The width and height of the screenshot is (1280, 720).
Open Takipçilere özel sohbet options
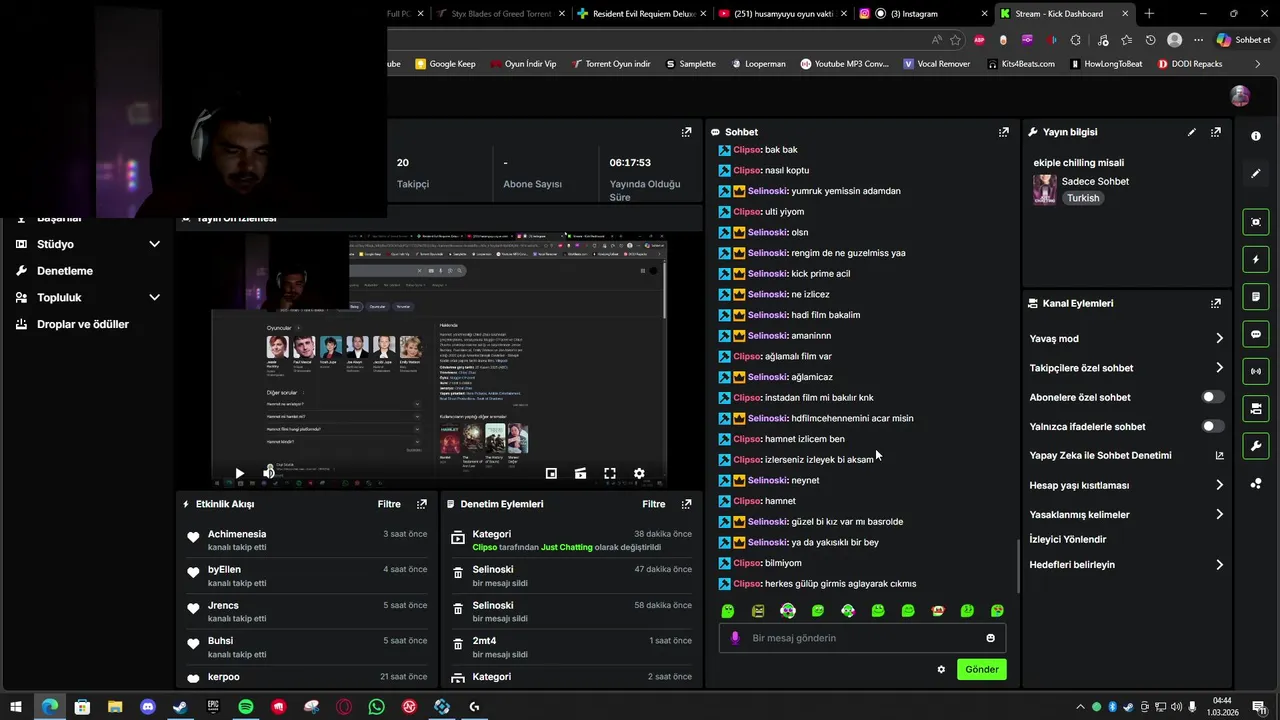pos(1126,368)
